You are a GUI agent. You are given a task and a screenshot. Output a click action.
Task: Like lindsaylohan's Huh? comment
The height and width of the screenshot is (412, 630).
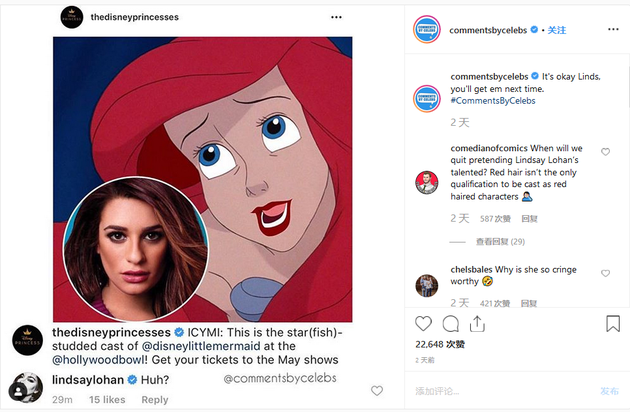(x=377, y=390)
